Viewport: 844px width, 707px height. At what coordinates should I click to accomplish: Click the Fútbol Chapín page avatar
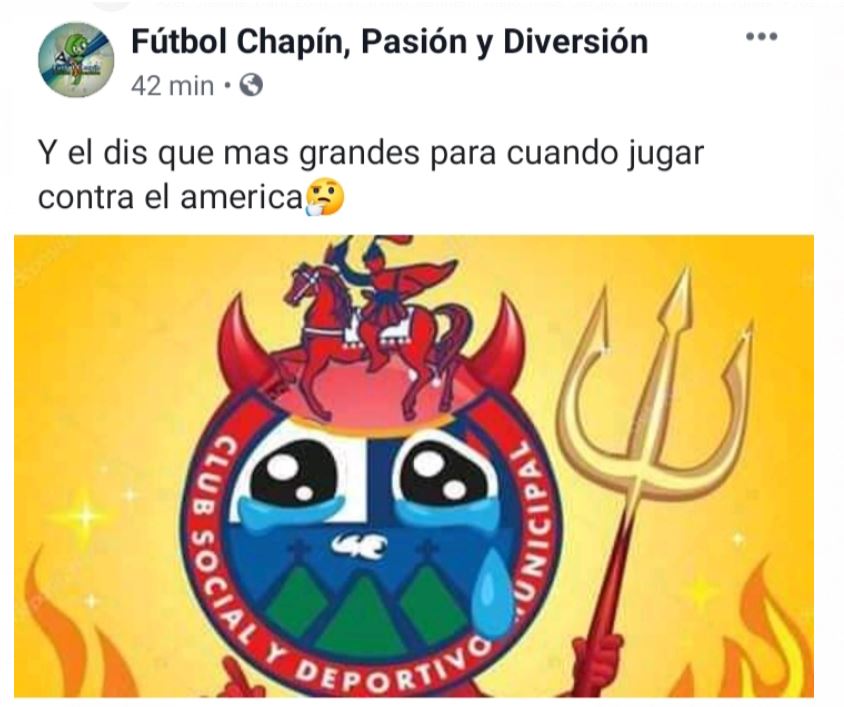coord(76,59)
